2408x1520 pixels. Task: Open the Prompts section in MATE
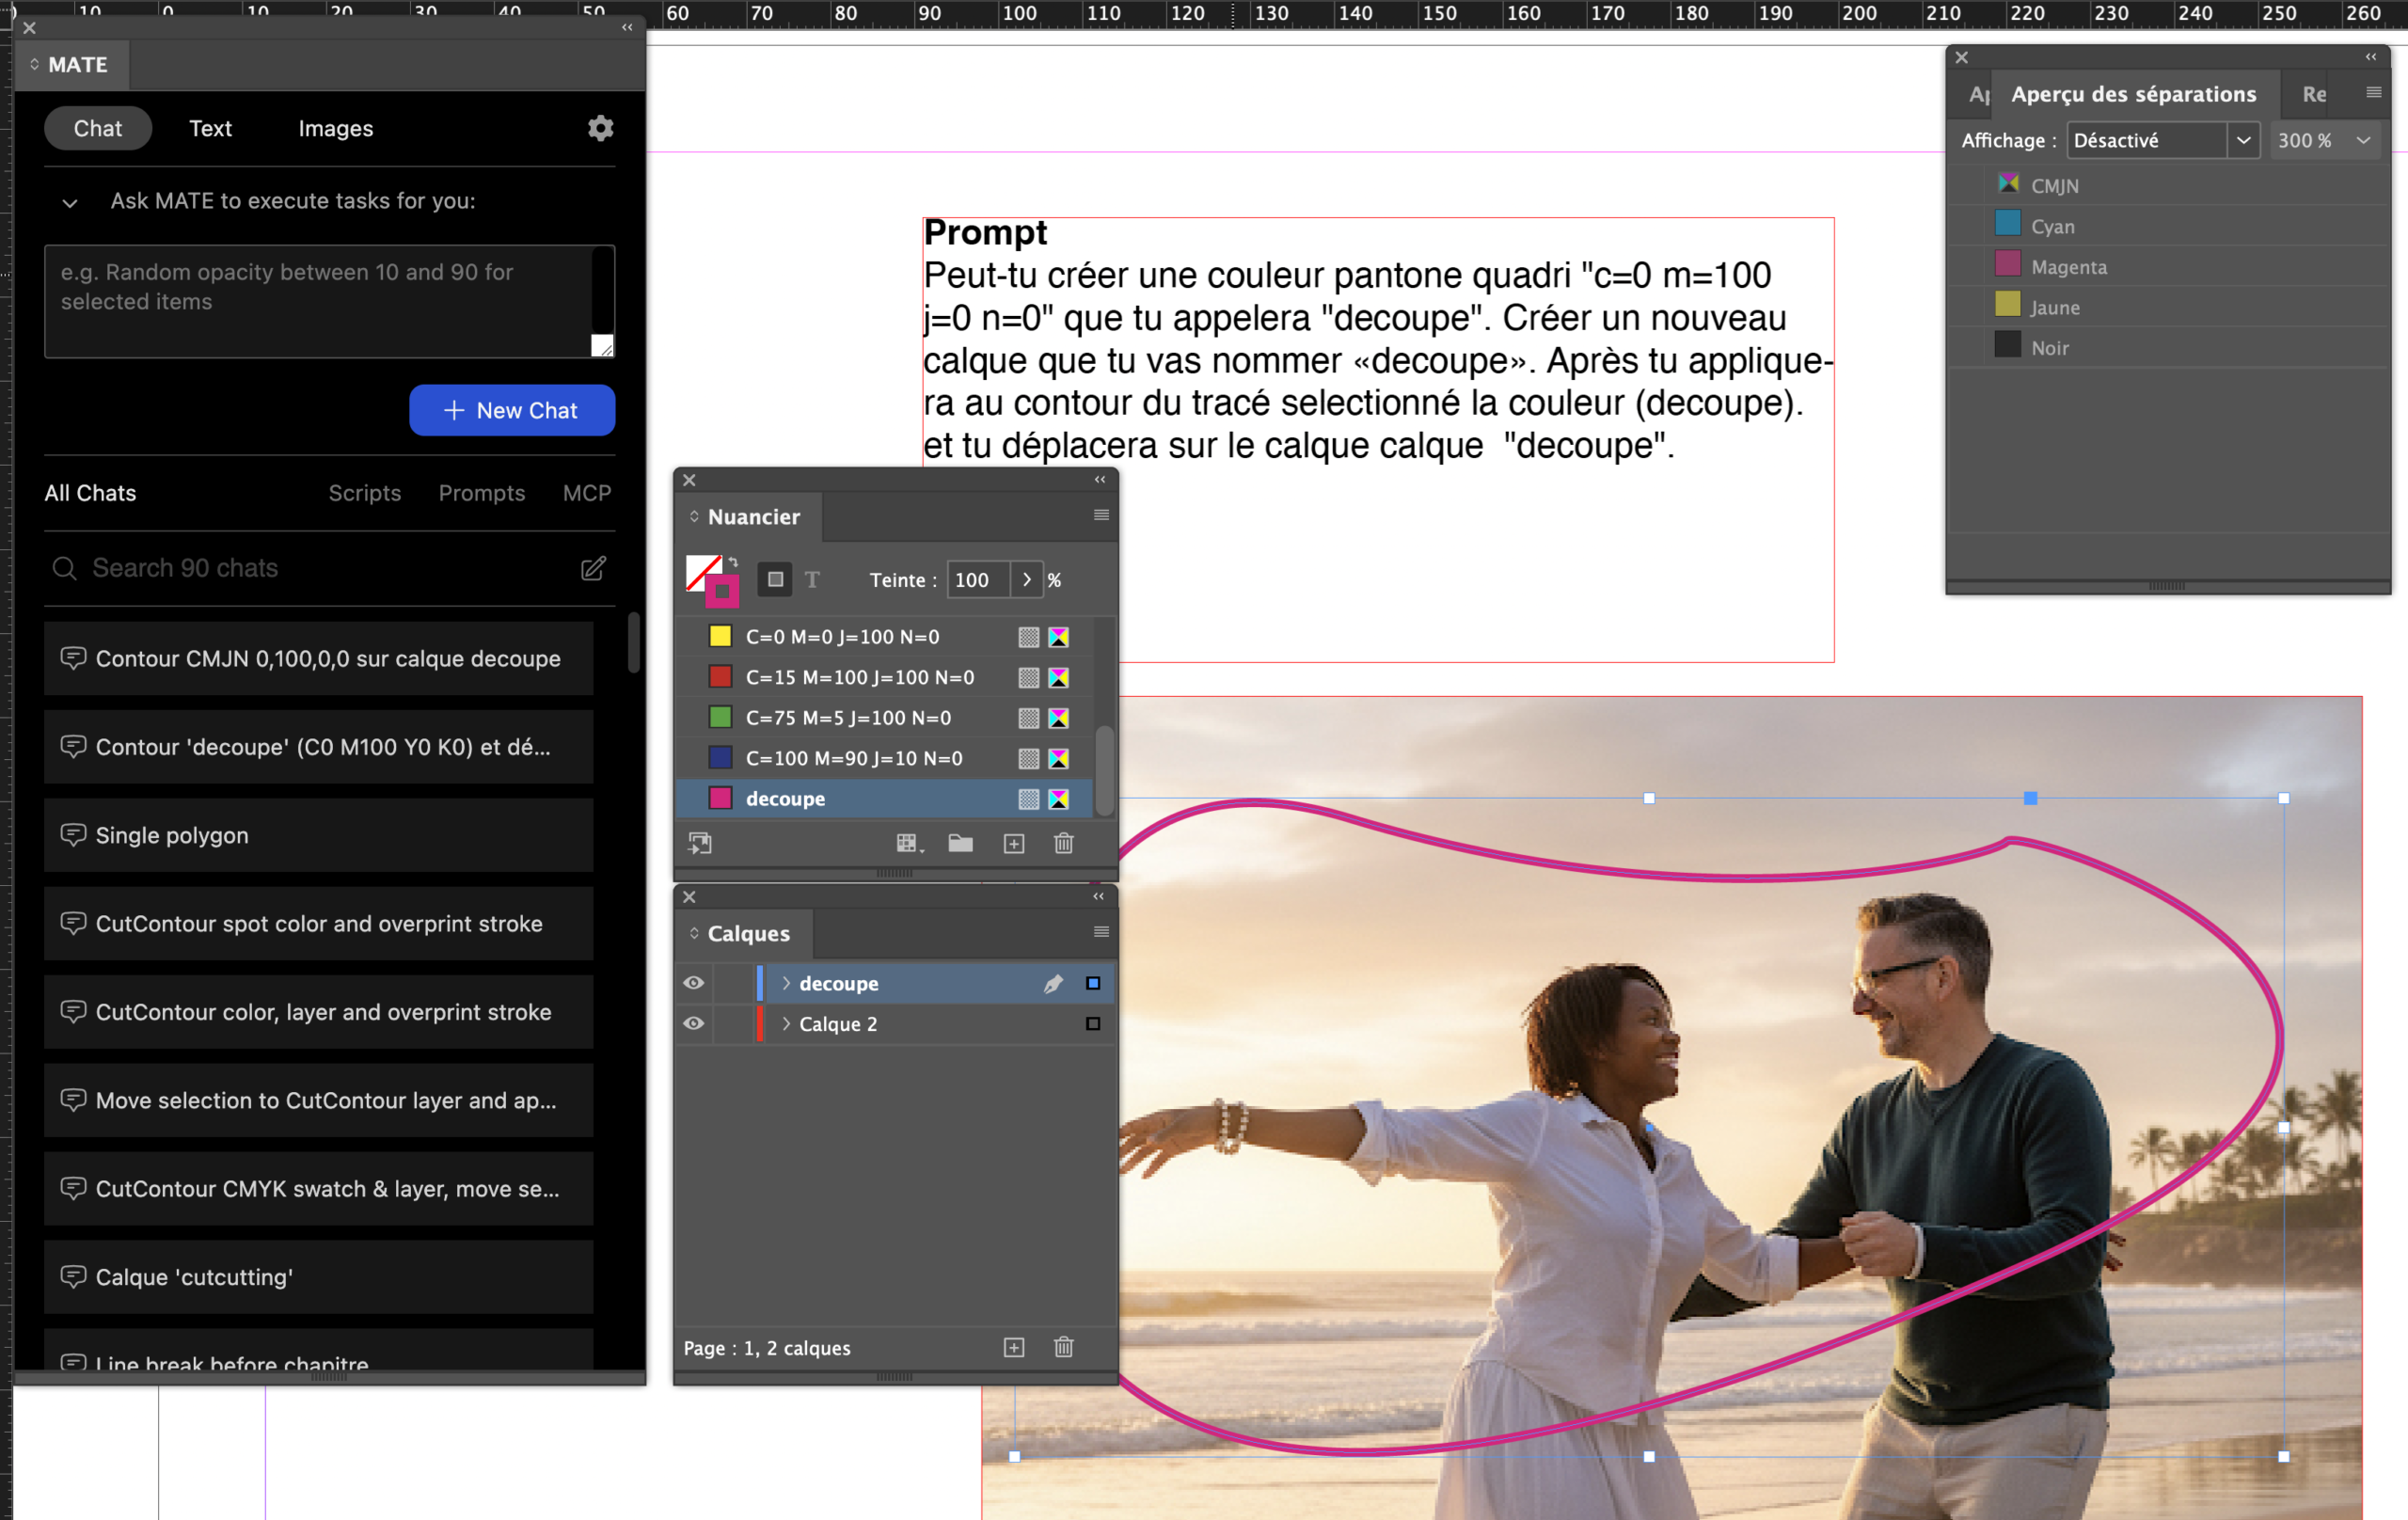pos(482,492)
